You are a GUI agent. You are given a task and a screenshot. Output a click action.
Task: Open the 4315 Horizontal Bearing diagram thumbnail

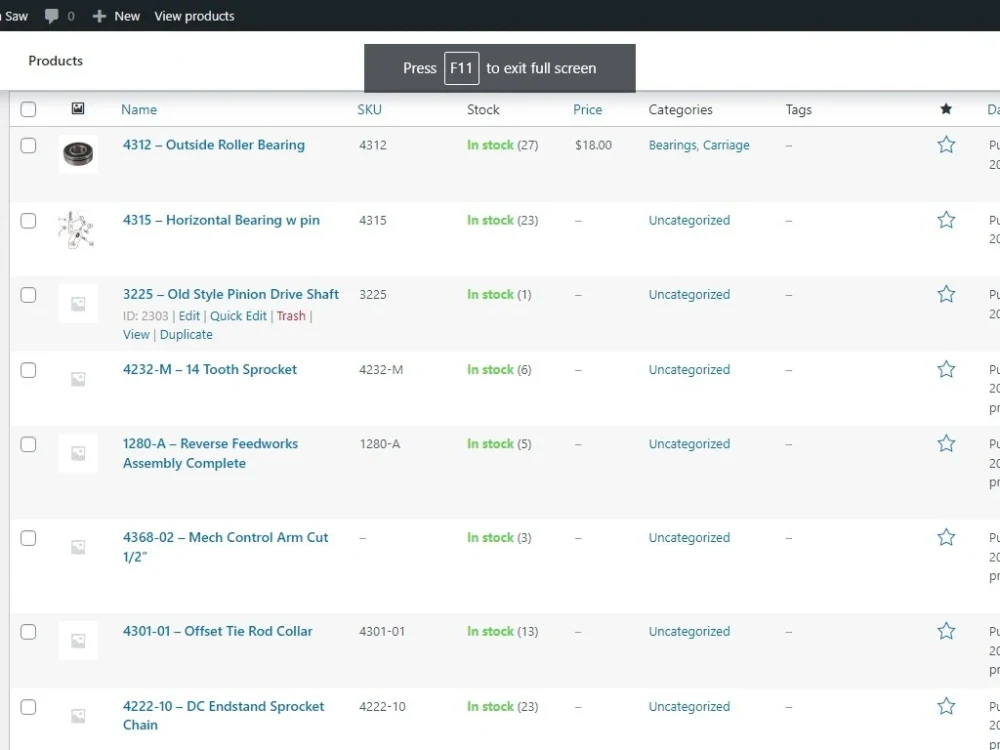78,229
